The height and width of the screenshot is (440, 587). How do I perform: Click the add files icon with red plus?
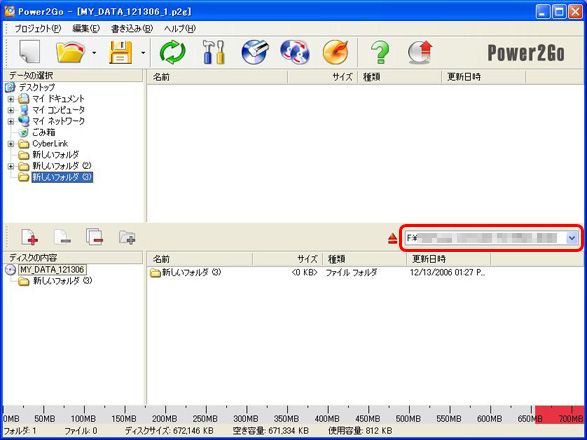tap(30, 237)
